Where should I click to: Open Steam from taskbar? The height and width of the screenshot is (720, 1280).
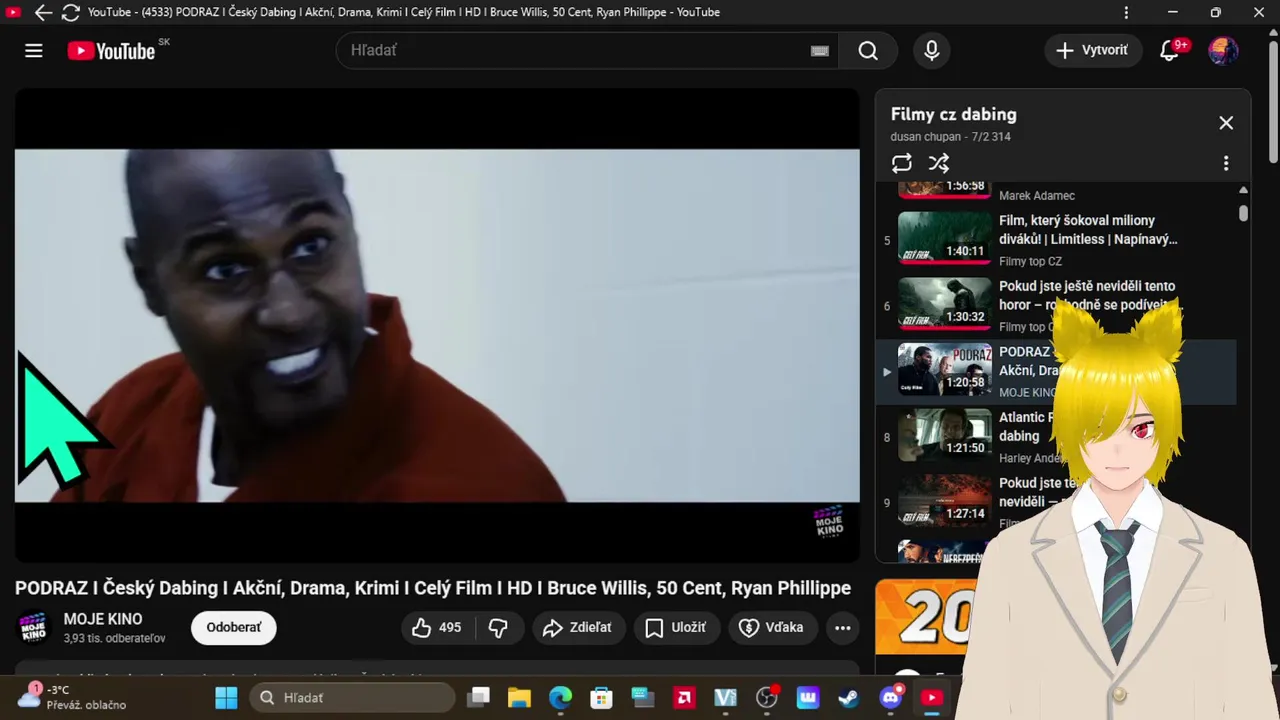(848, 697)
